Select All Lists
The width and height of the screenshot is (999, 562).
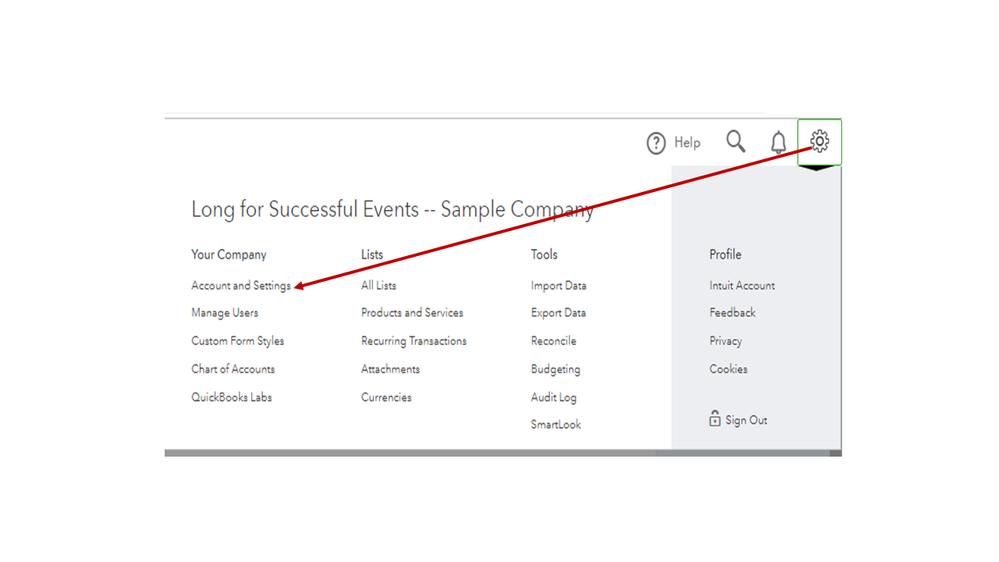[x=379, y=286]
